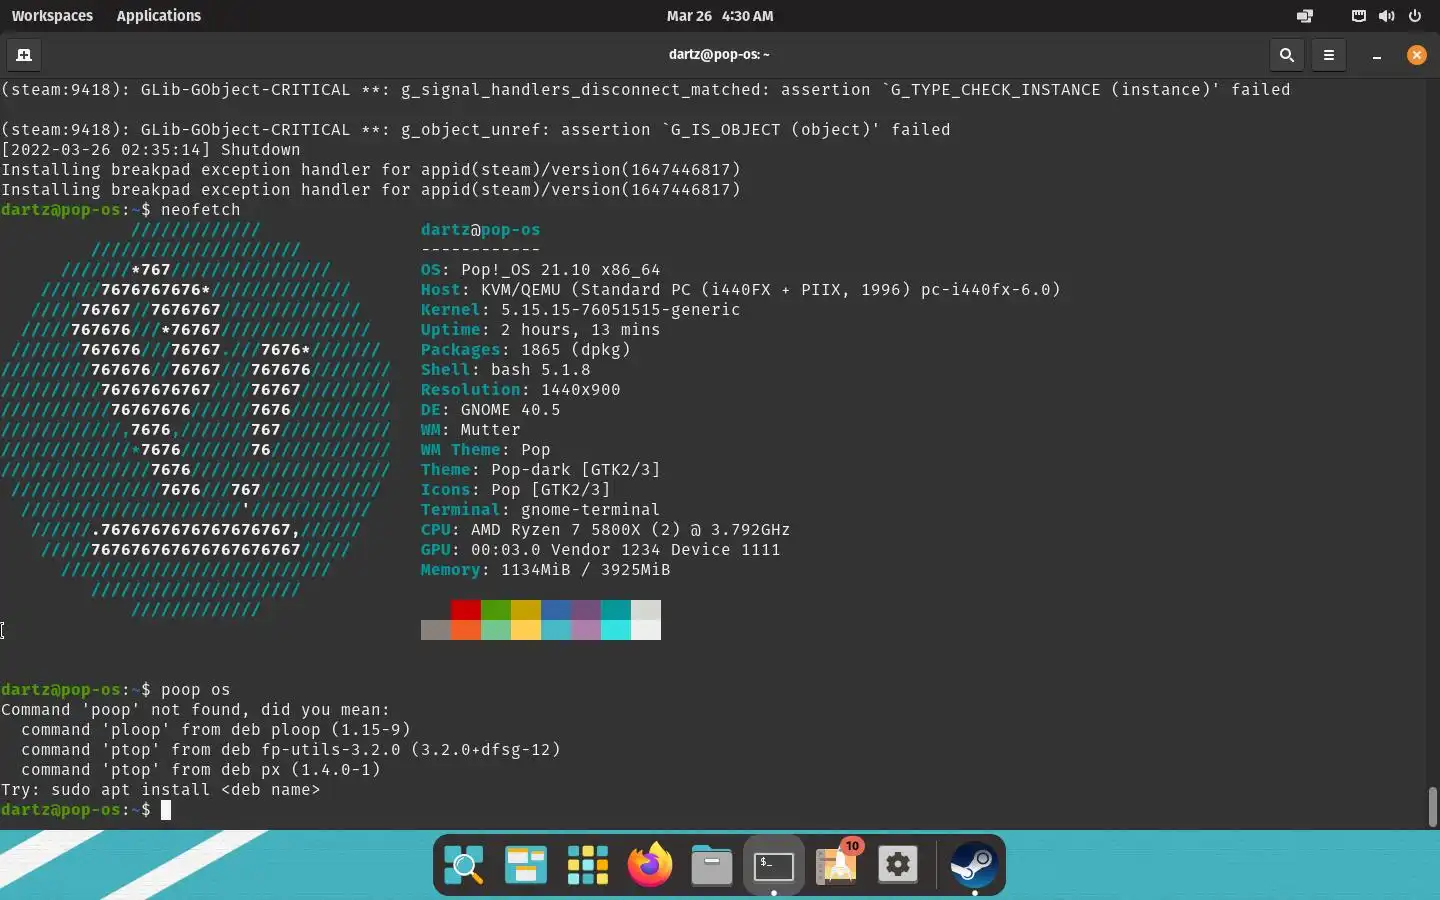The height and width of the screenshot is (900, 1440).
Task: Click the 'DE: GNOME 40.5' line
Action: pyautogui.click(x=491, y=410)
